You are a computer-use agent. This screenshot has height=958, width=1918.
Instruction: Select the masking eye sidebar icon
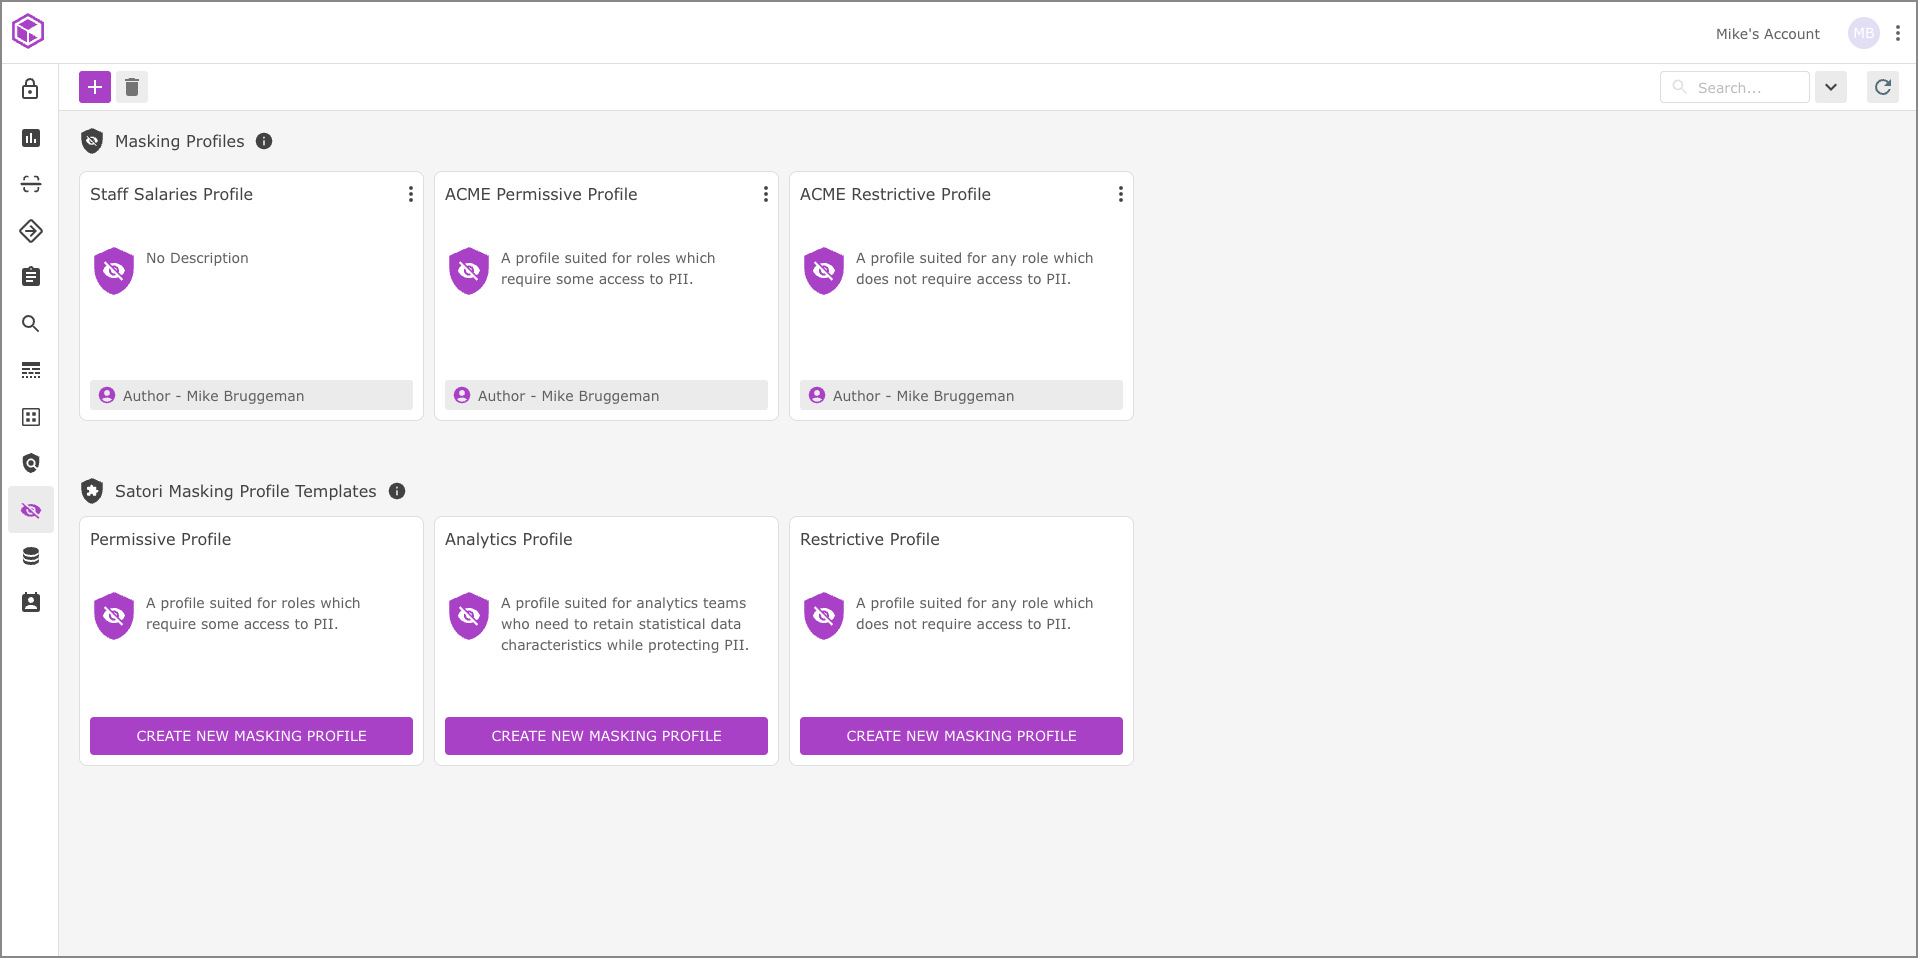[x=31, y=510]
